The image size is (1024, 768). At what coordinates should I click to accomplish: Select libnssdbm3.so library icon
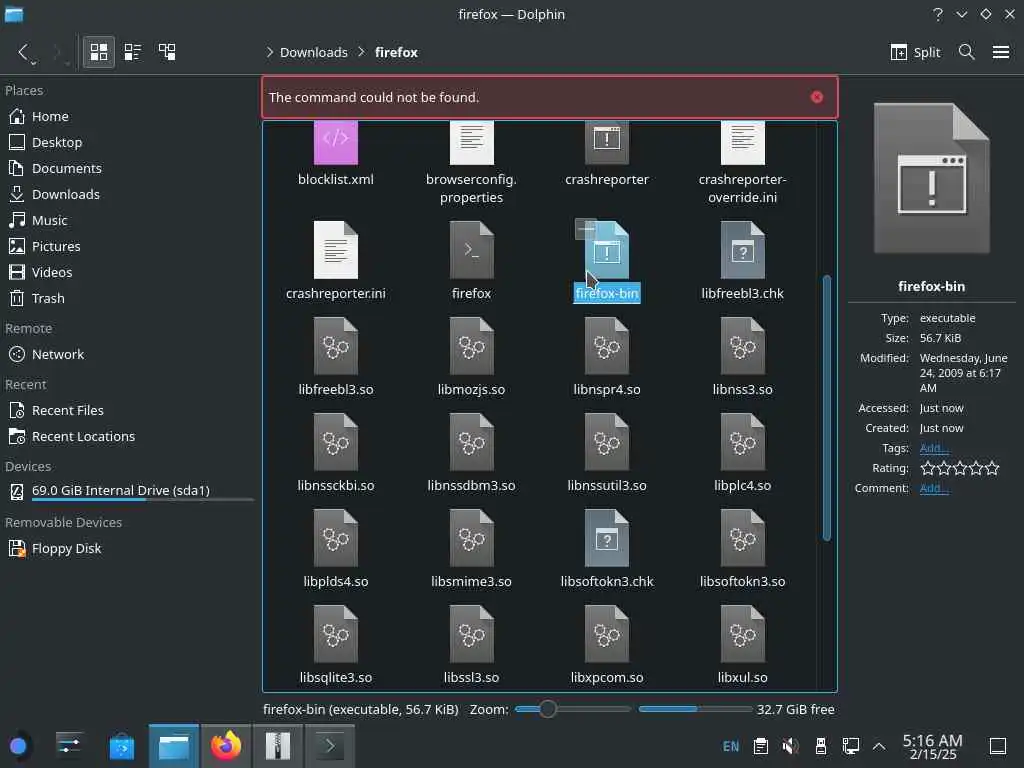[472, 442]
